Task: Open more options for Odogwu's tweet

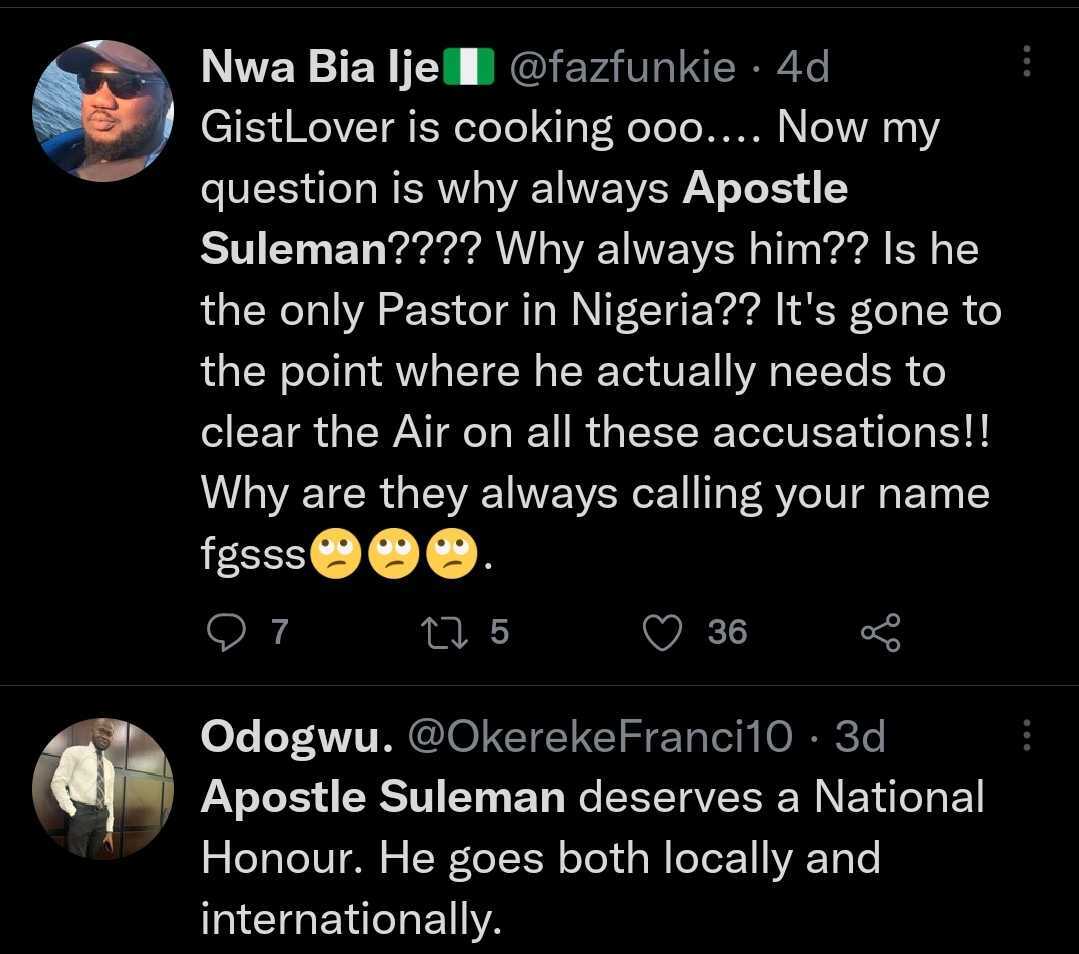Action: 1027,736
